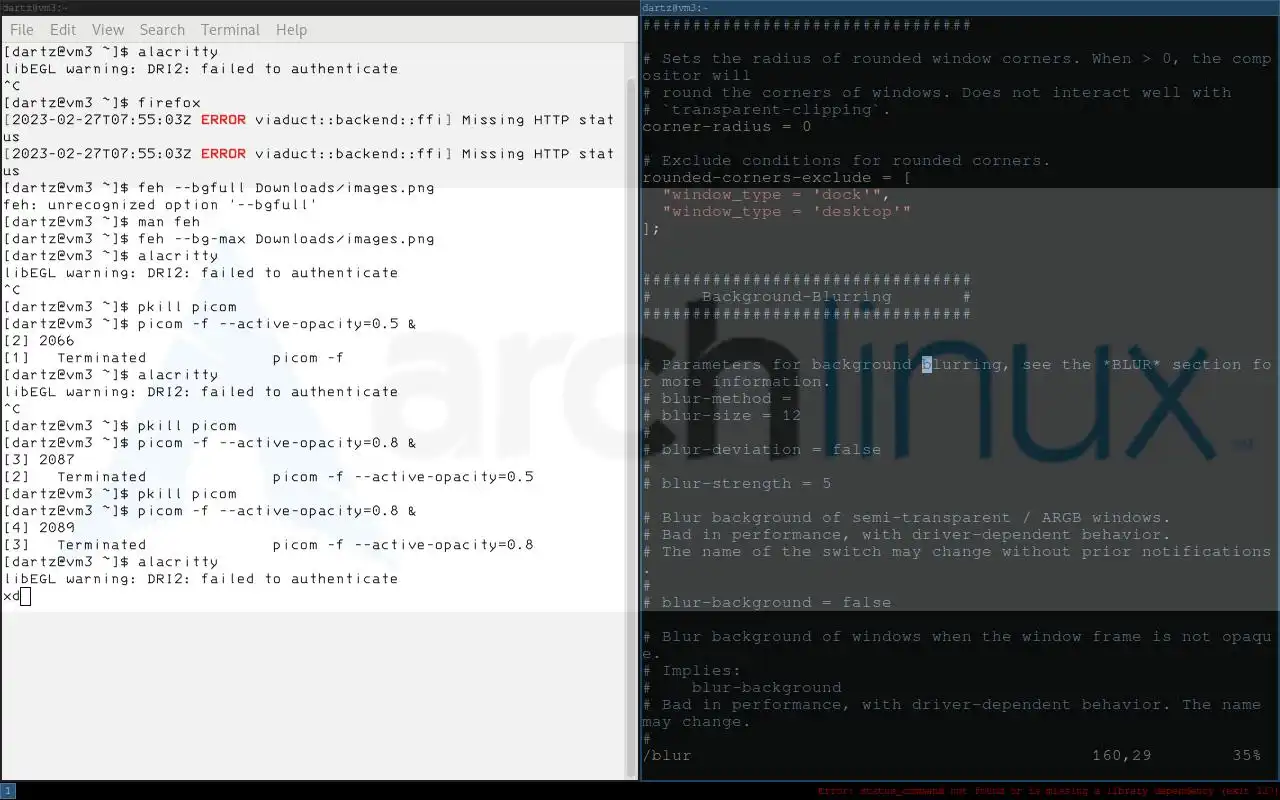Screen dimensions: 1280x800
Task: Open the Help menu in the terminal
Action: (x=291, y=30)
